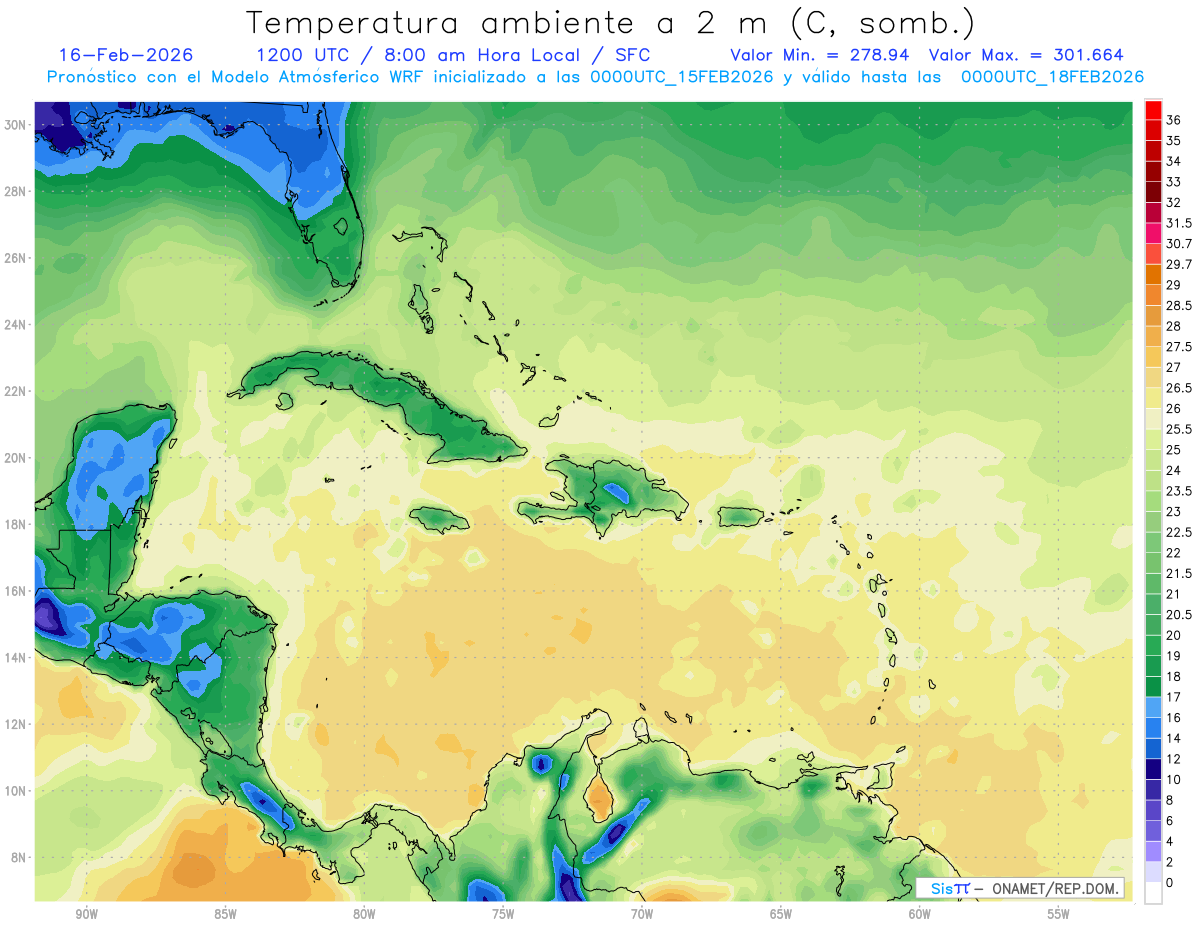The height and width of the screenshot is (927, 1200).
Task: Click the '29.7' value on the color scale
Action: (x=1179, y=264)
